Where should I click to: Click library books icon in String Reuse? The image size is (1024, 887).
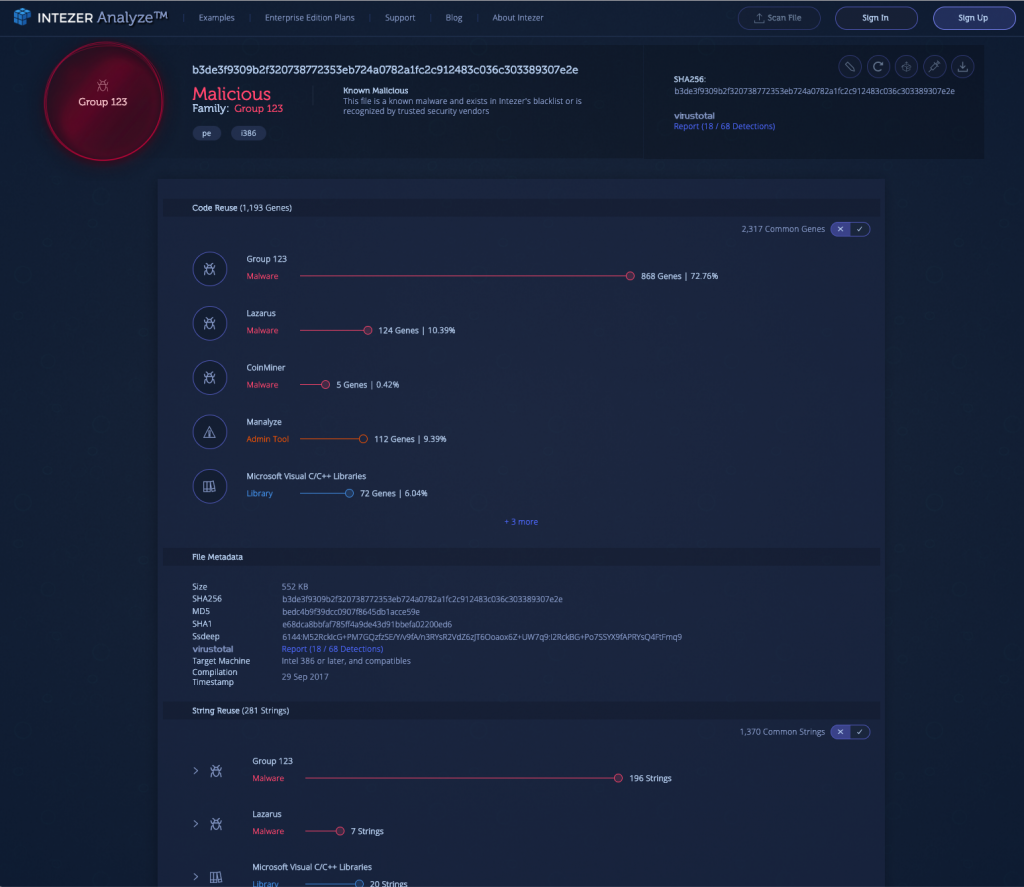point(216,877)
